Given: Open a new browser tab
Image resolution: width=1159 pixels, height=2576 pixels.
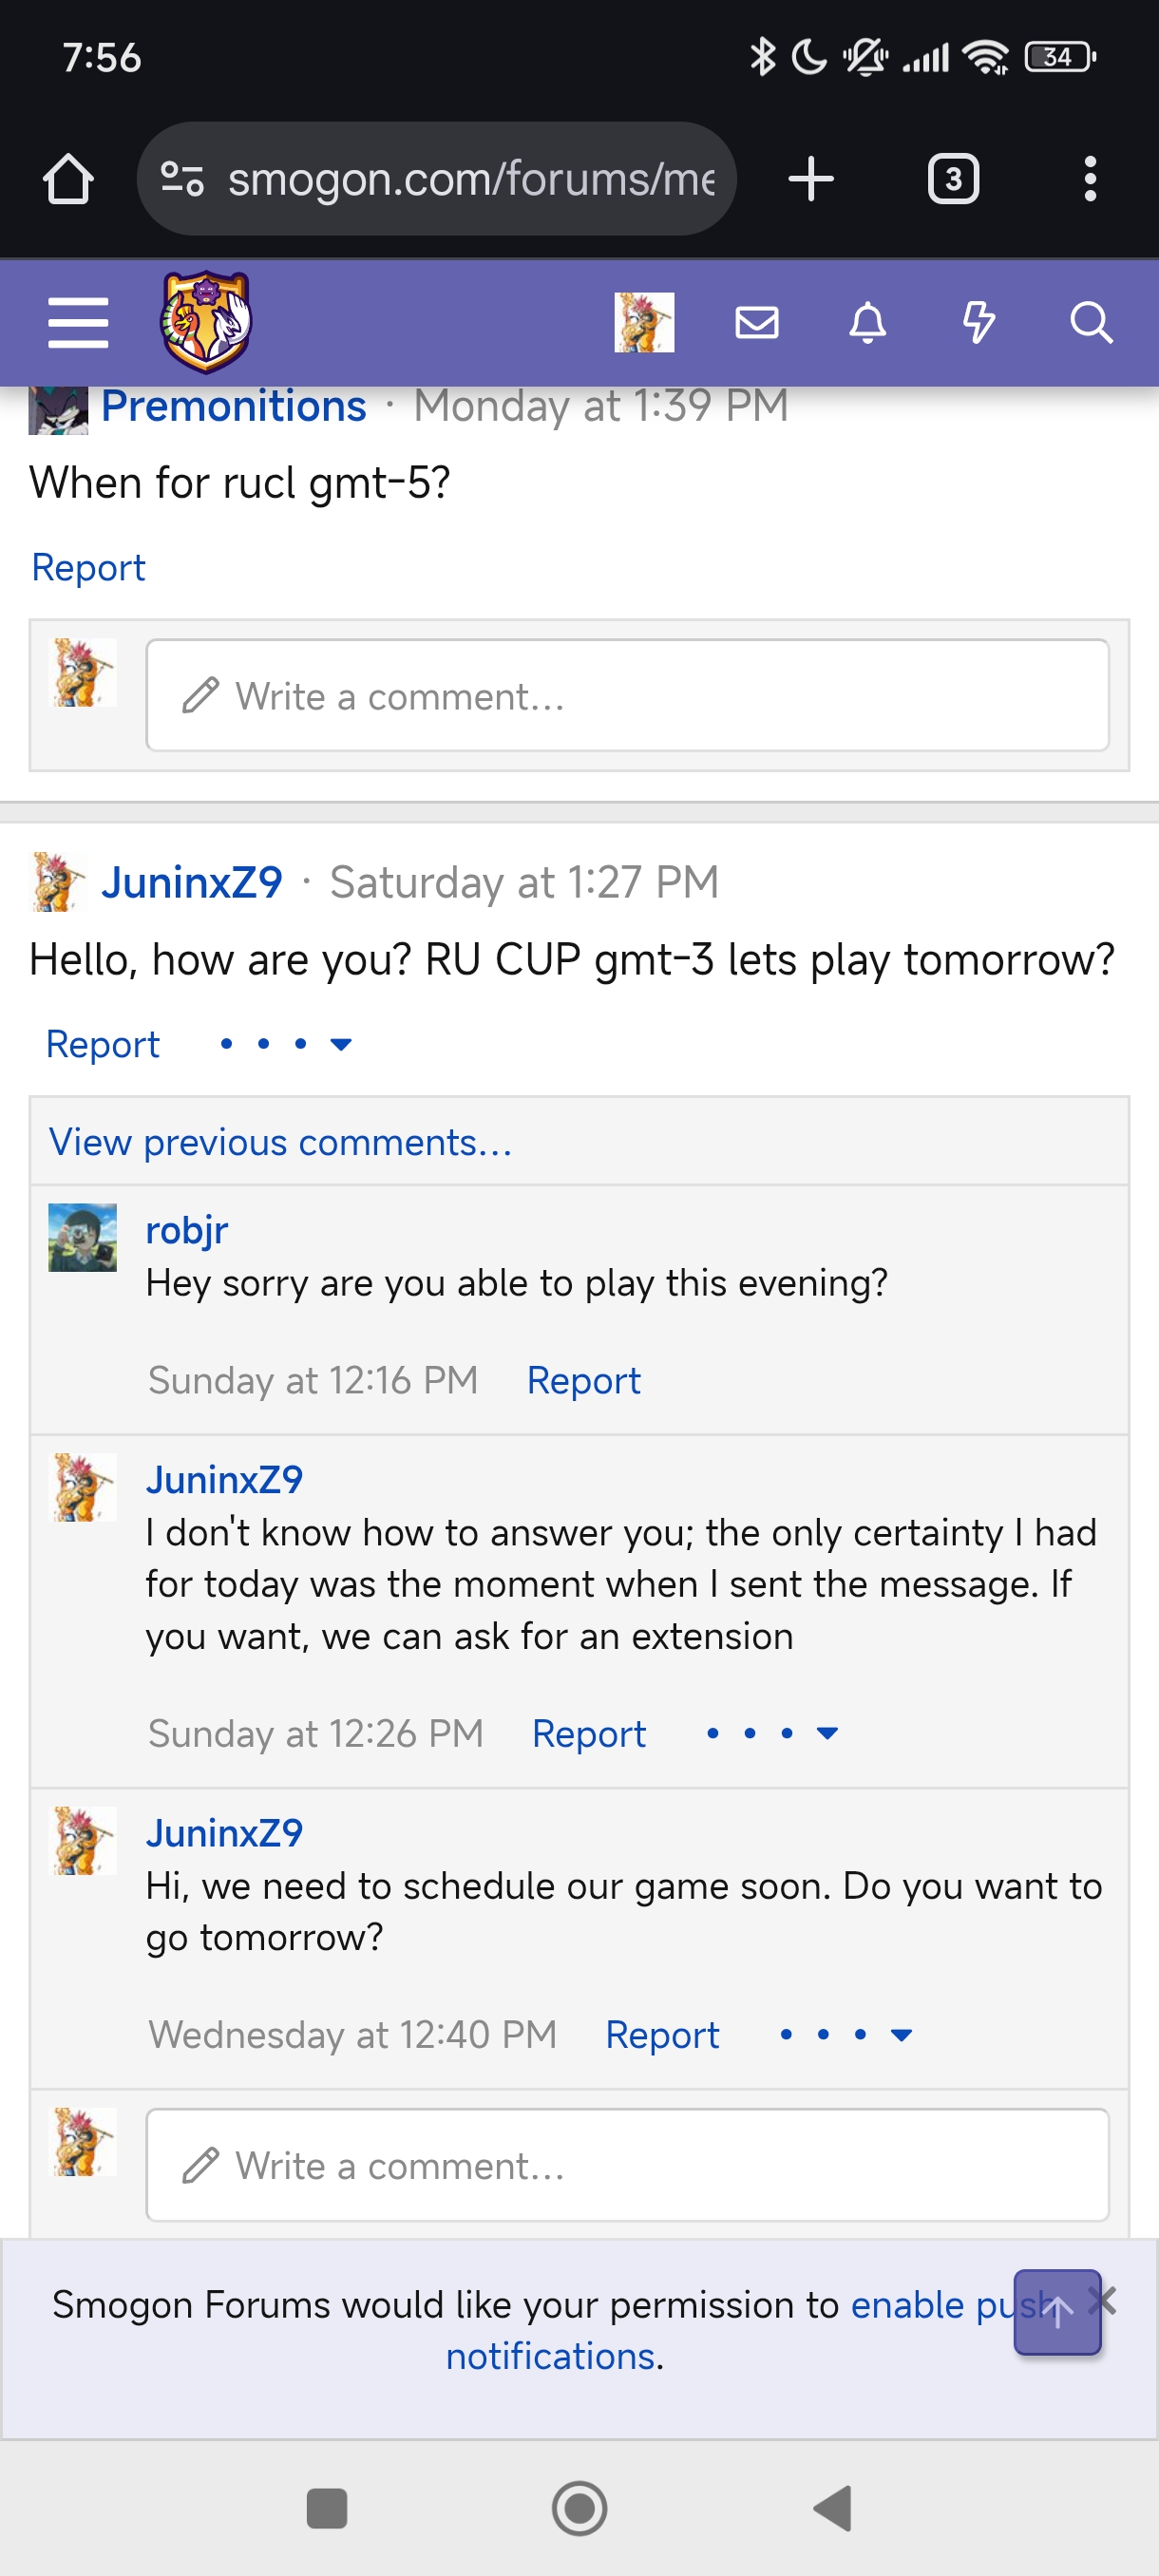Looking at the screenshot, I should (810, 180).
